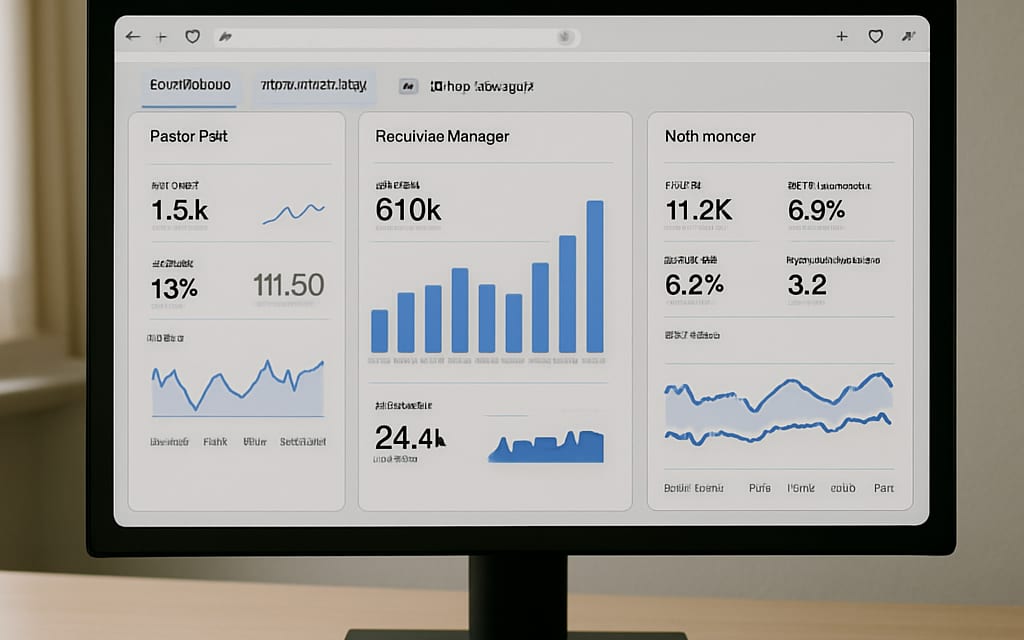
Task: Click the address bar field
Action: point(397,37)
